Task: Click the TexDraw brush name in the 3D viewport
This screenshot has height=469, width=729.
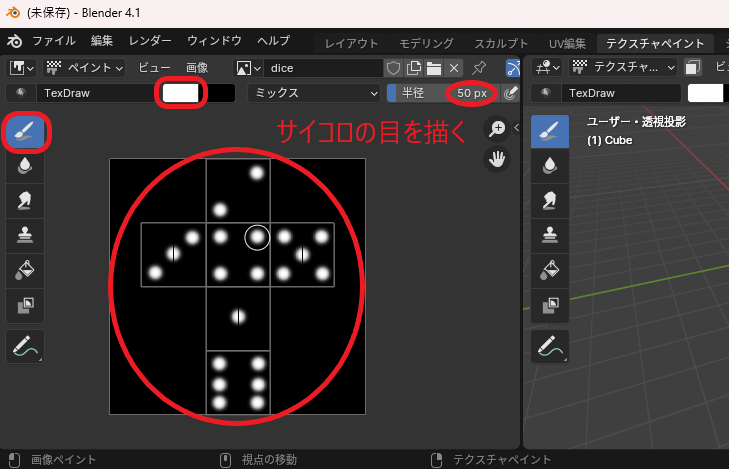Action: (621, 93)
